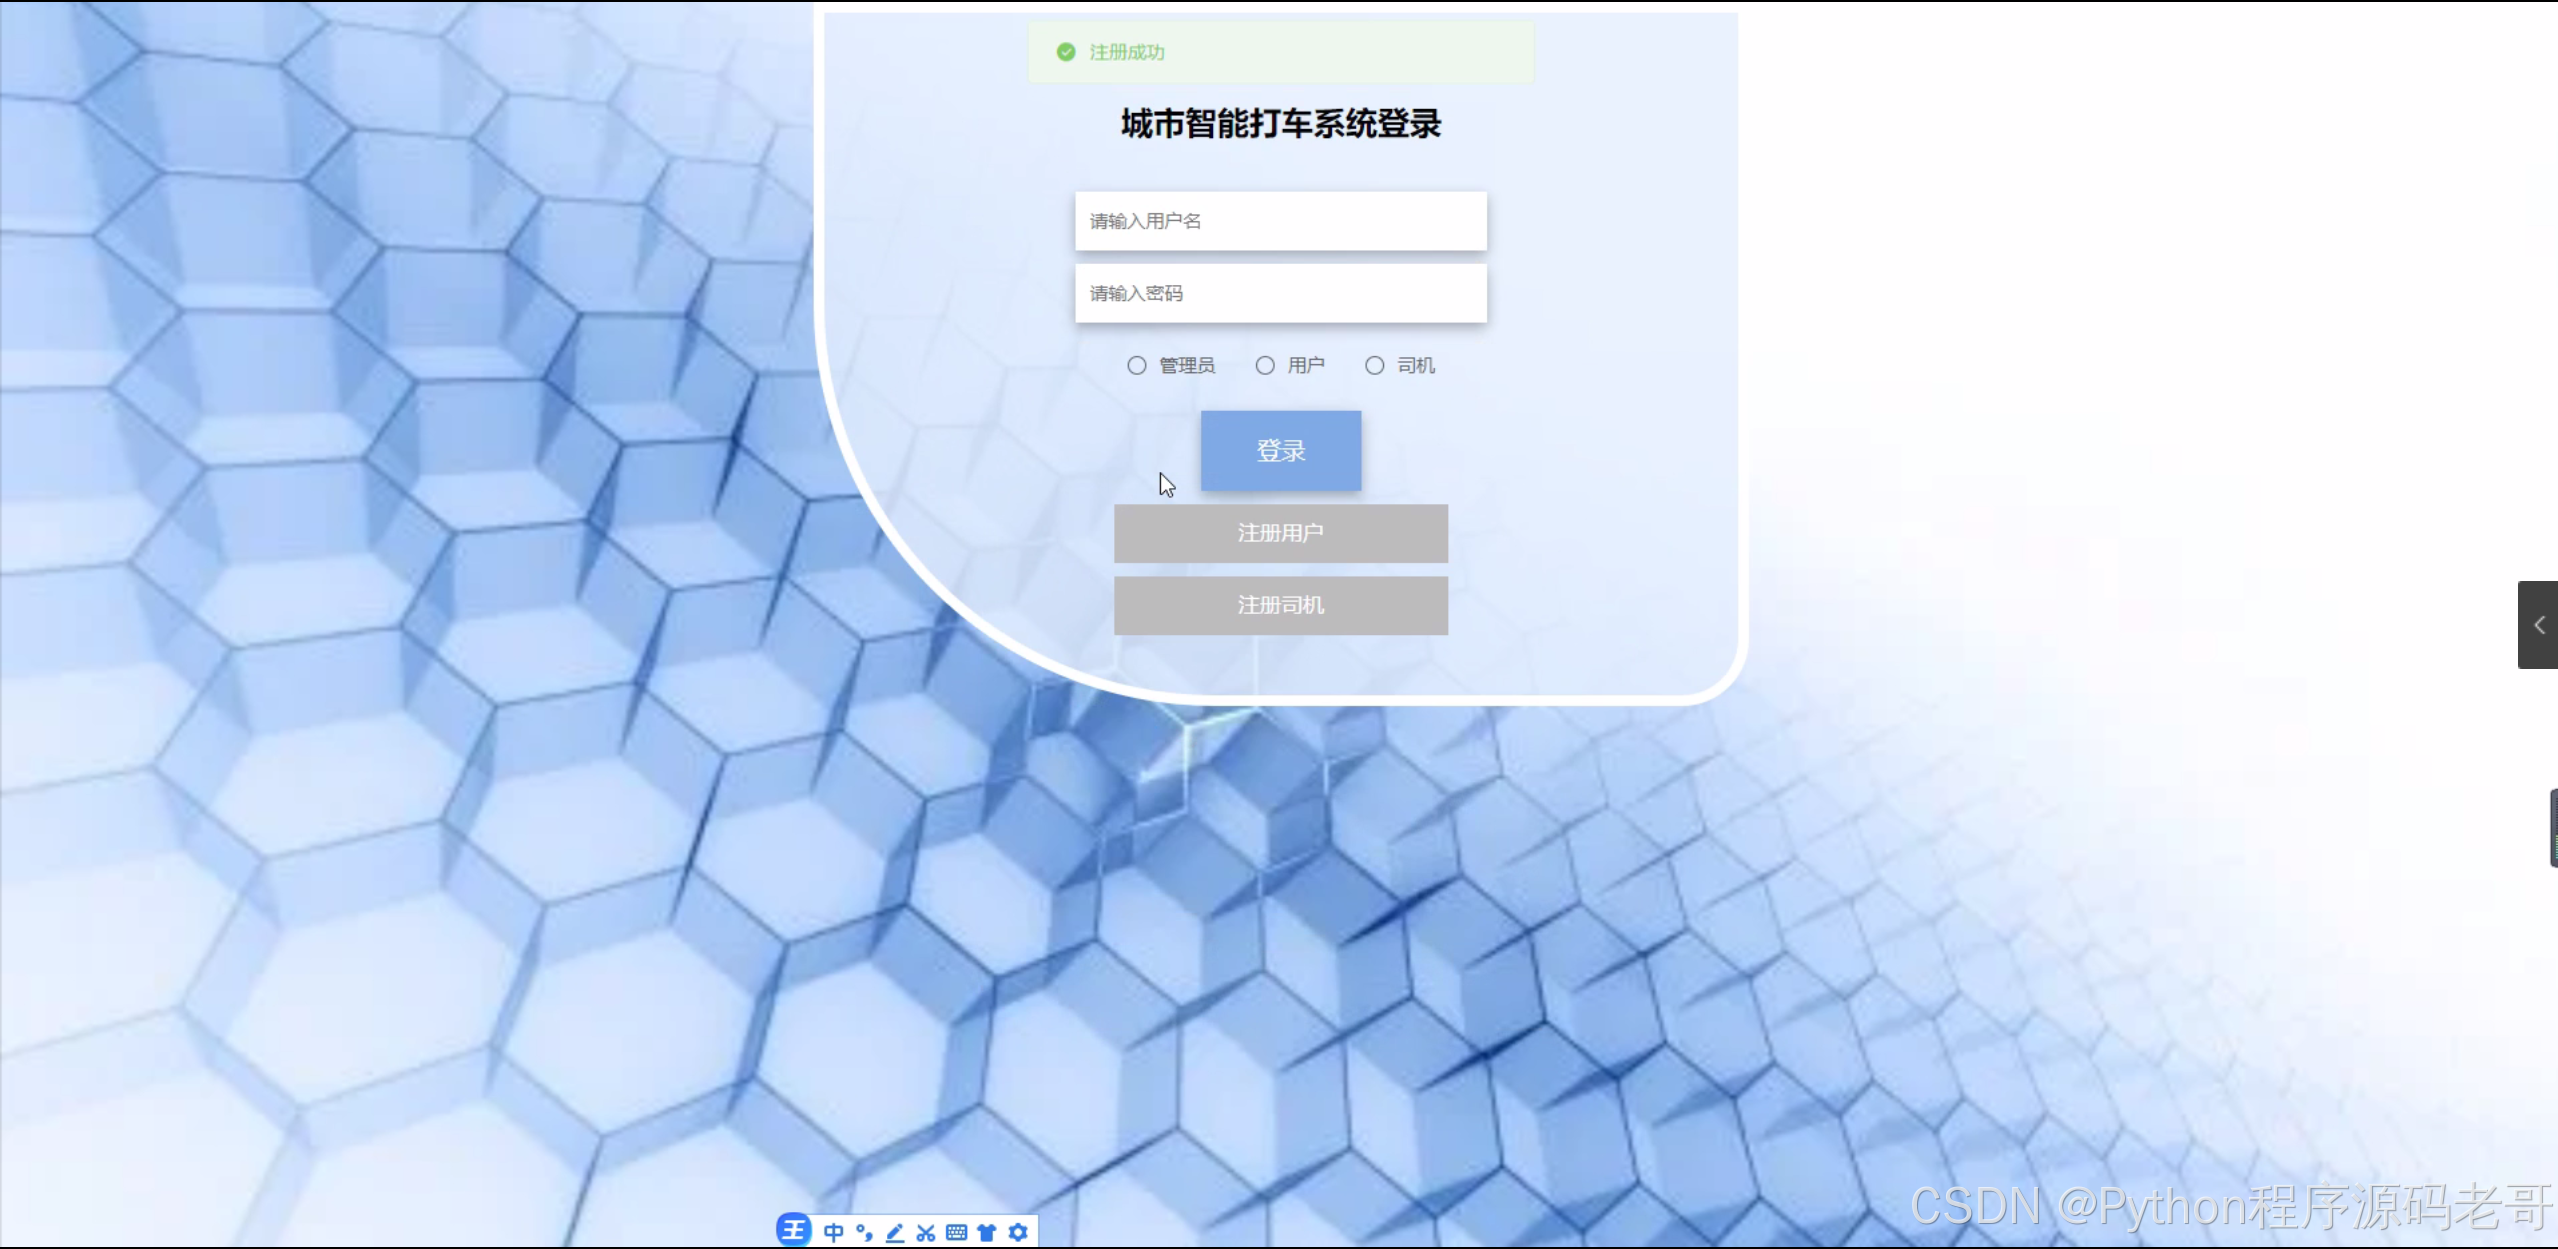The height and width of the screenshot is (1249, 2558).
Task: Click the scissors screenshot icon
Action: pos(926,1232)
